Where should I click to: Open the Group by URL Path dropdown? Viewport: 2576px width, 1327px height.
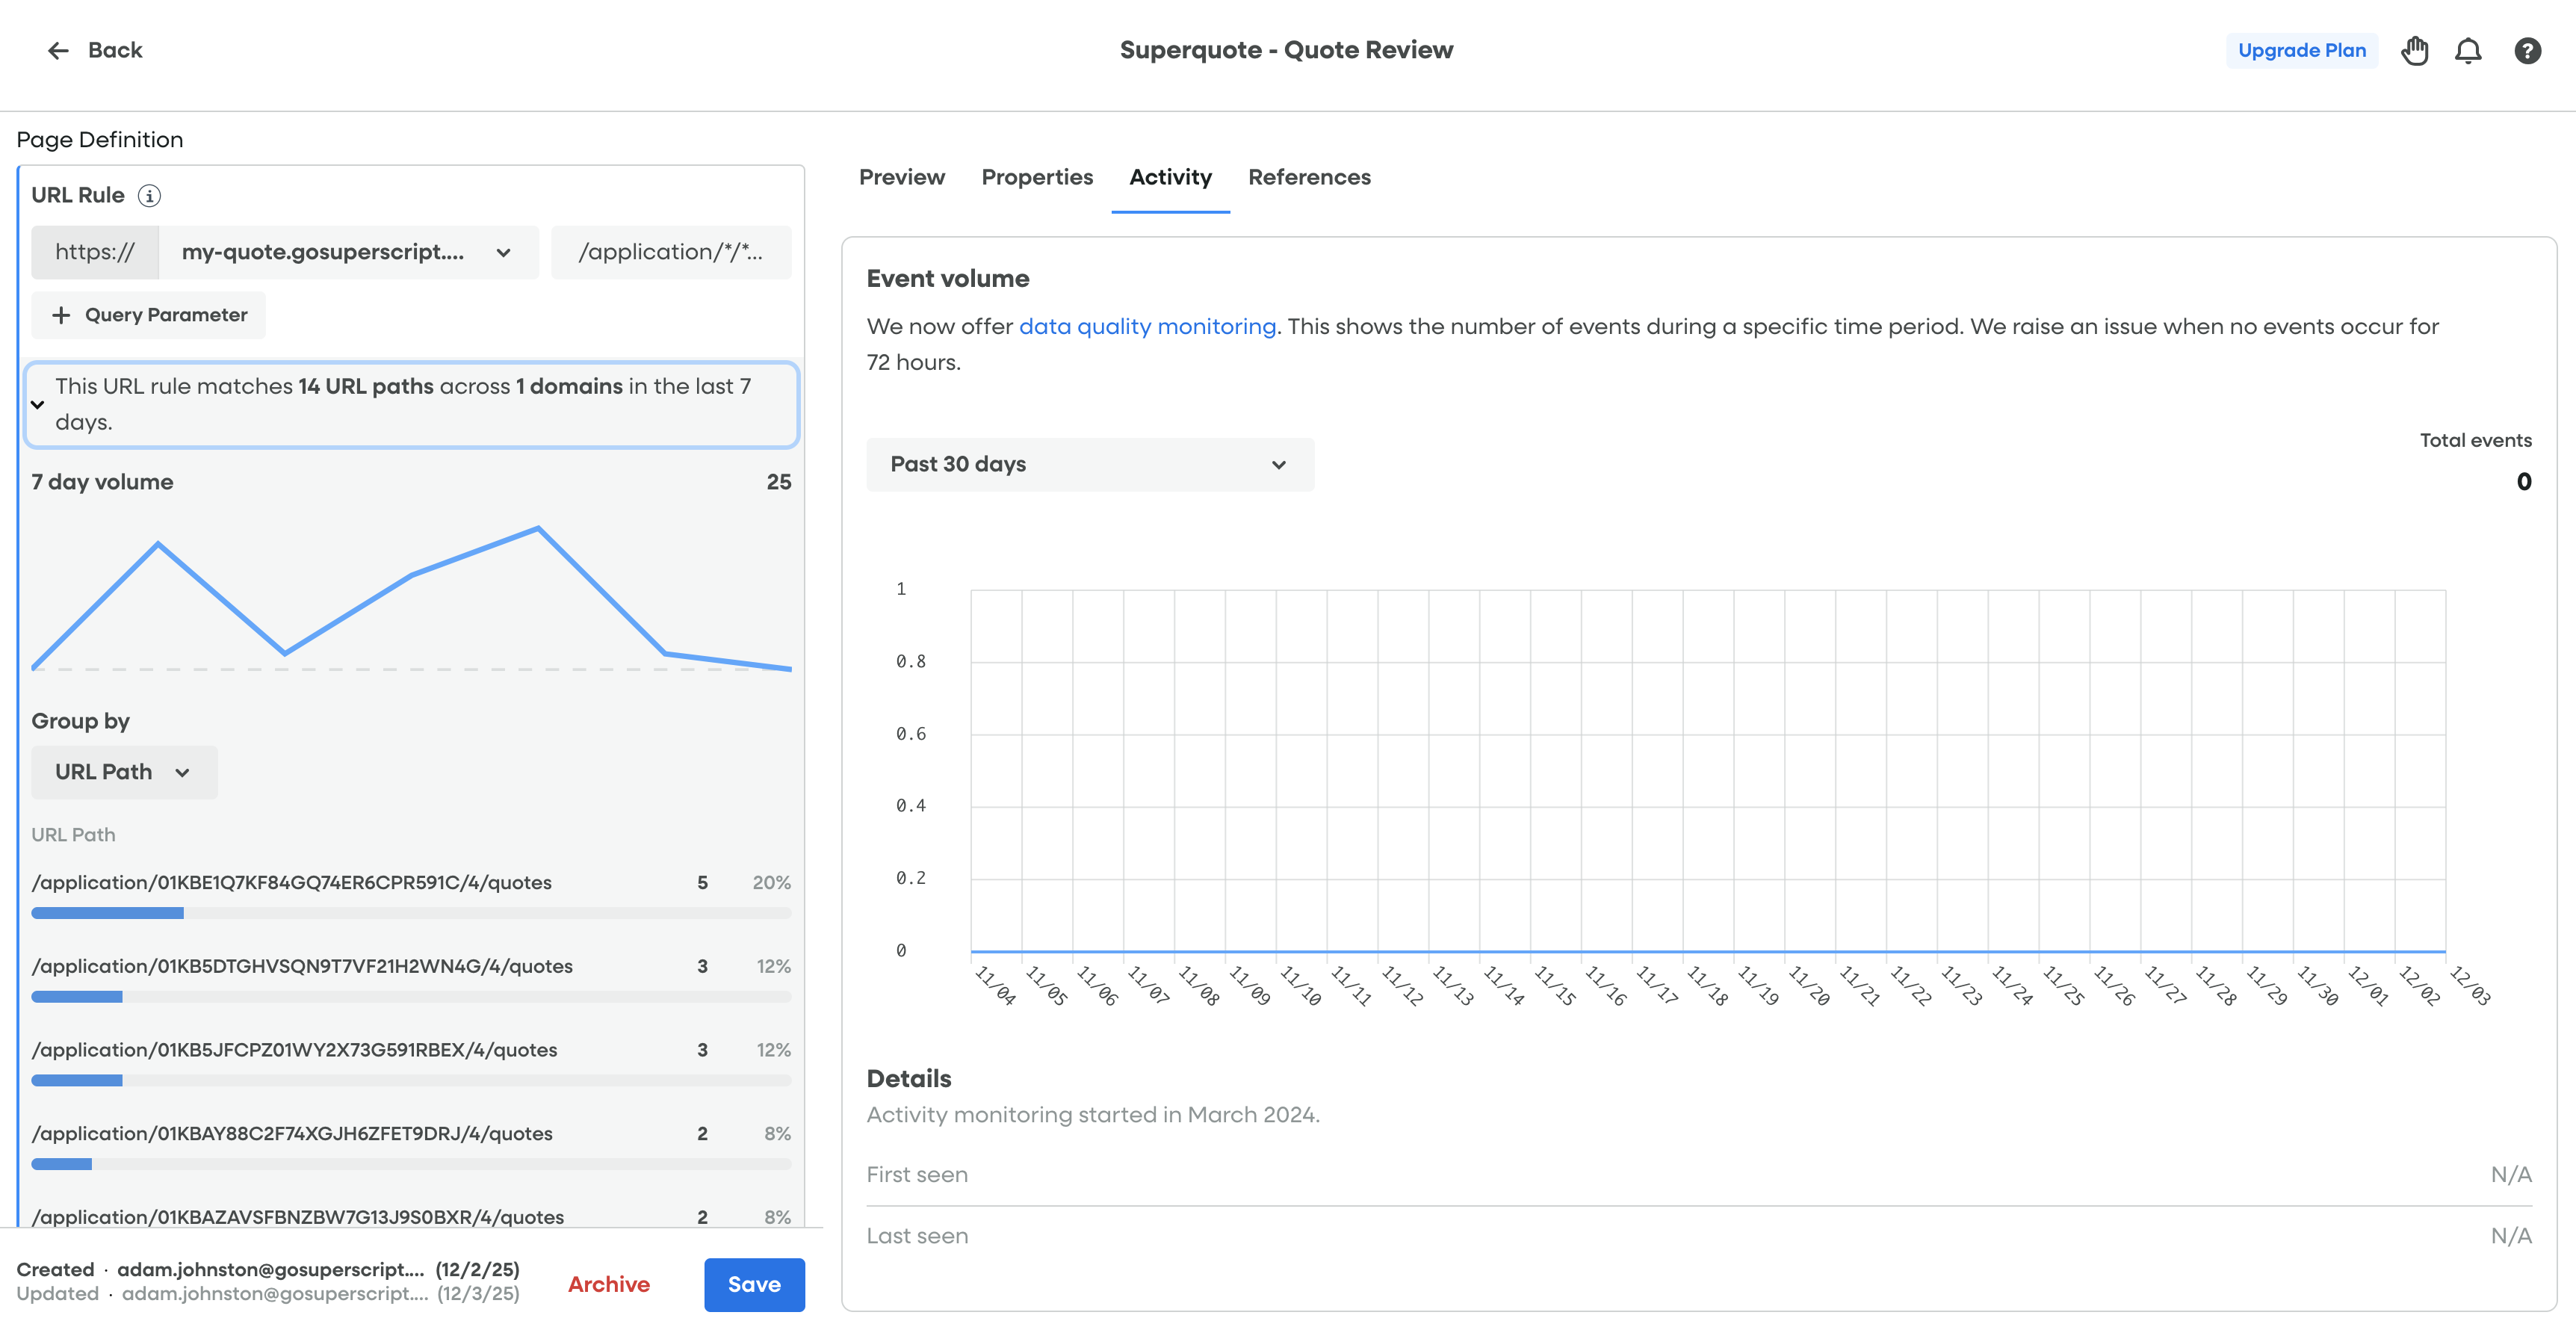pos(124,772)
